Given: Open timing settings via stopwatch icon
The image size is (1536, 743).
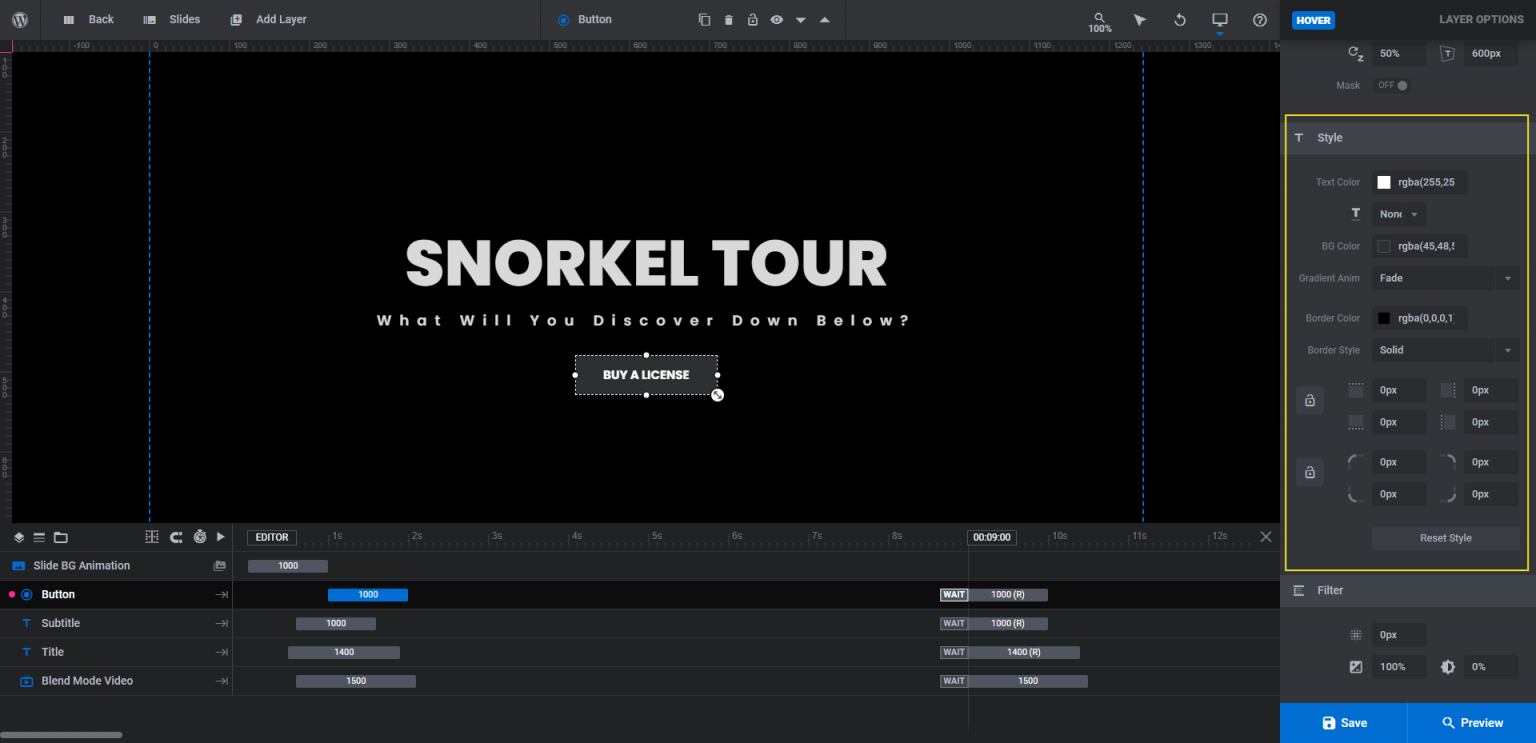Looking at the screenshot, I should click(x=200, y=537).
